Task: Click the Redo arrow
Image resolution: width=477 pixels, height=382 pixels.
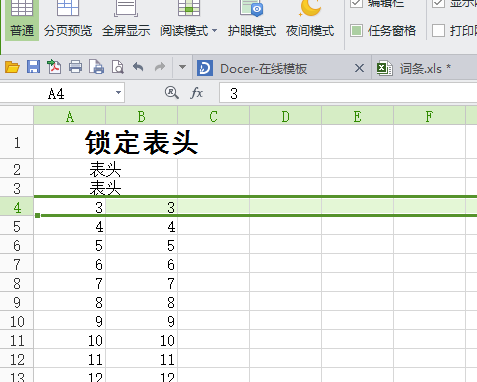Action: 160,67
